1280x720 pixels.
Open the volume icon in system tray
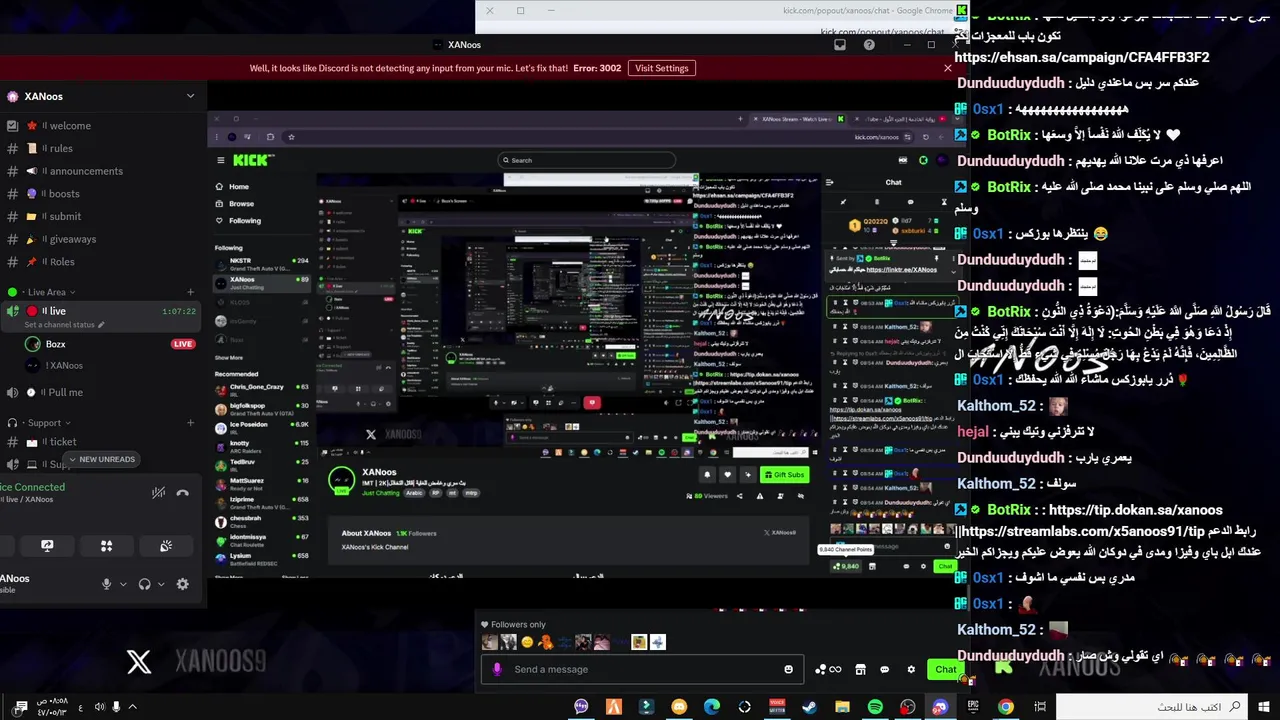tap(99, 707)
